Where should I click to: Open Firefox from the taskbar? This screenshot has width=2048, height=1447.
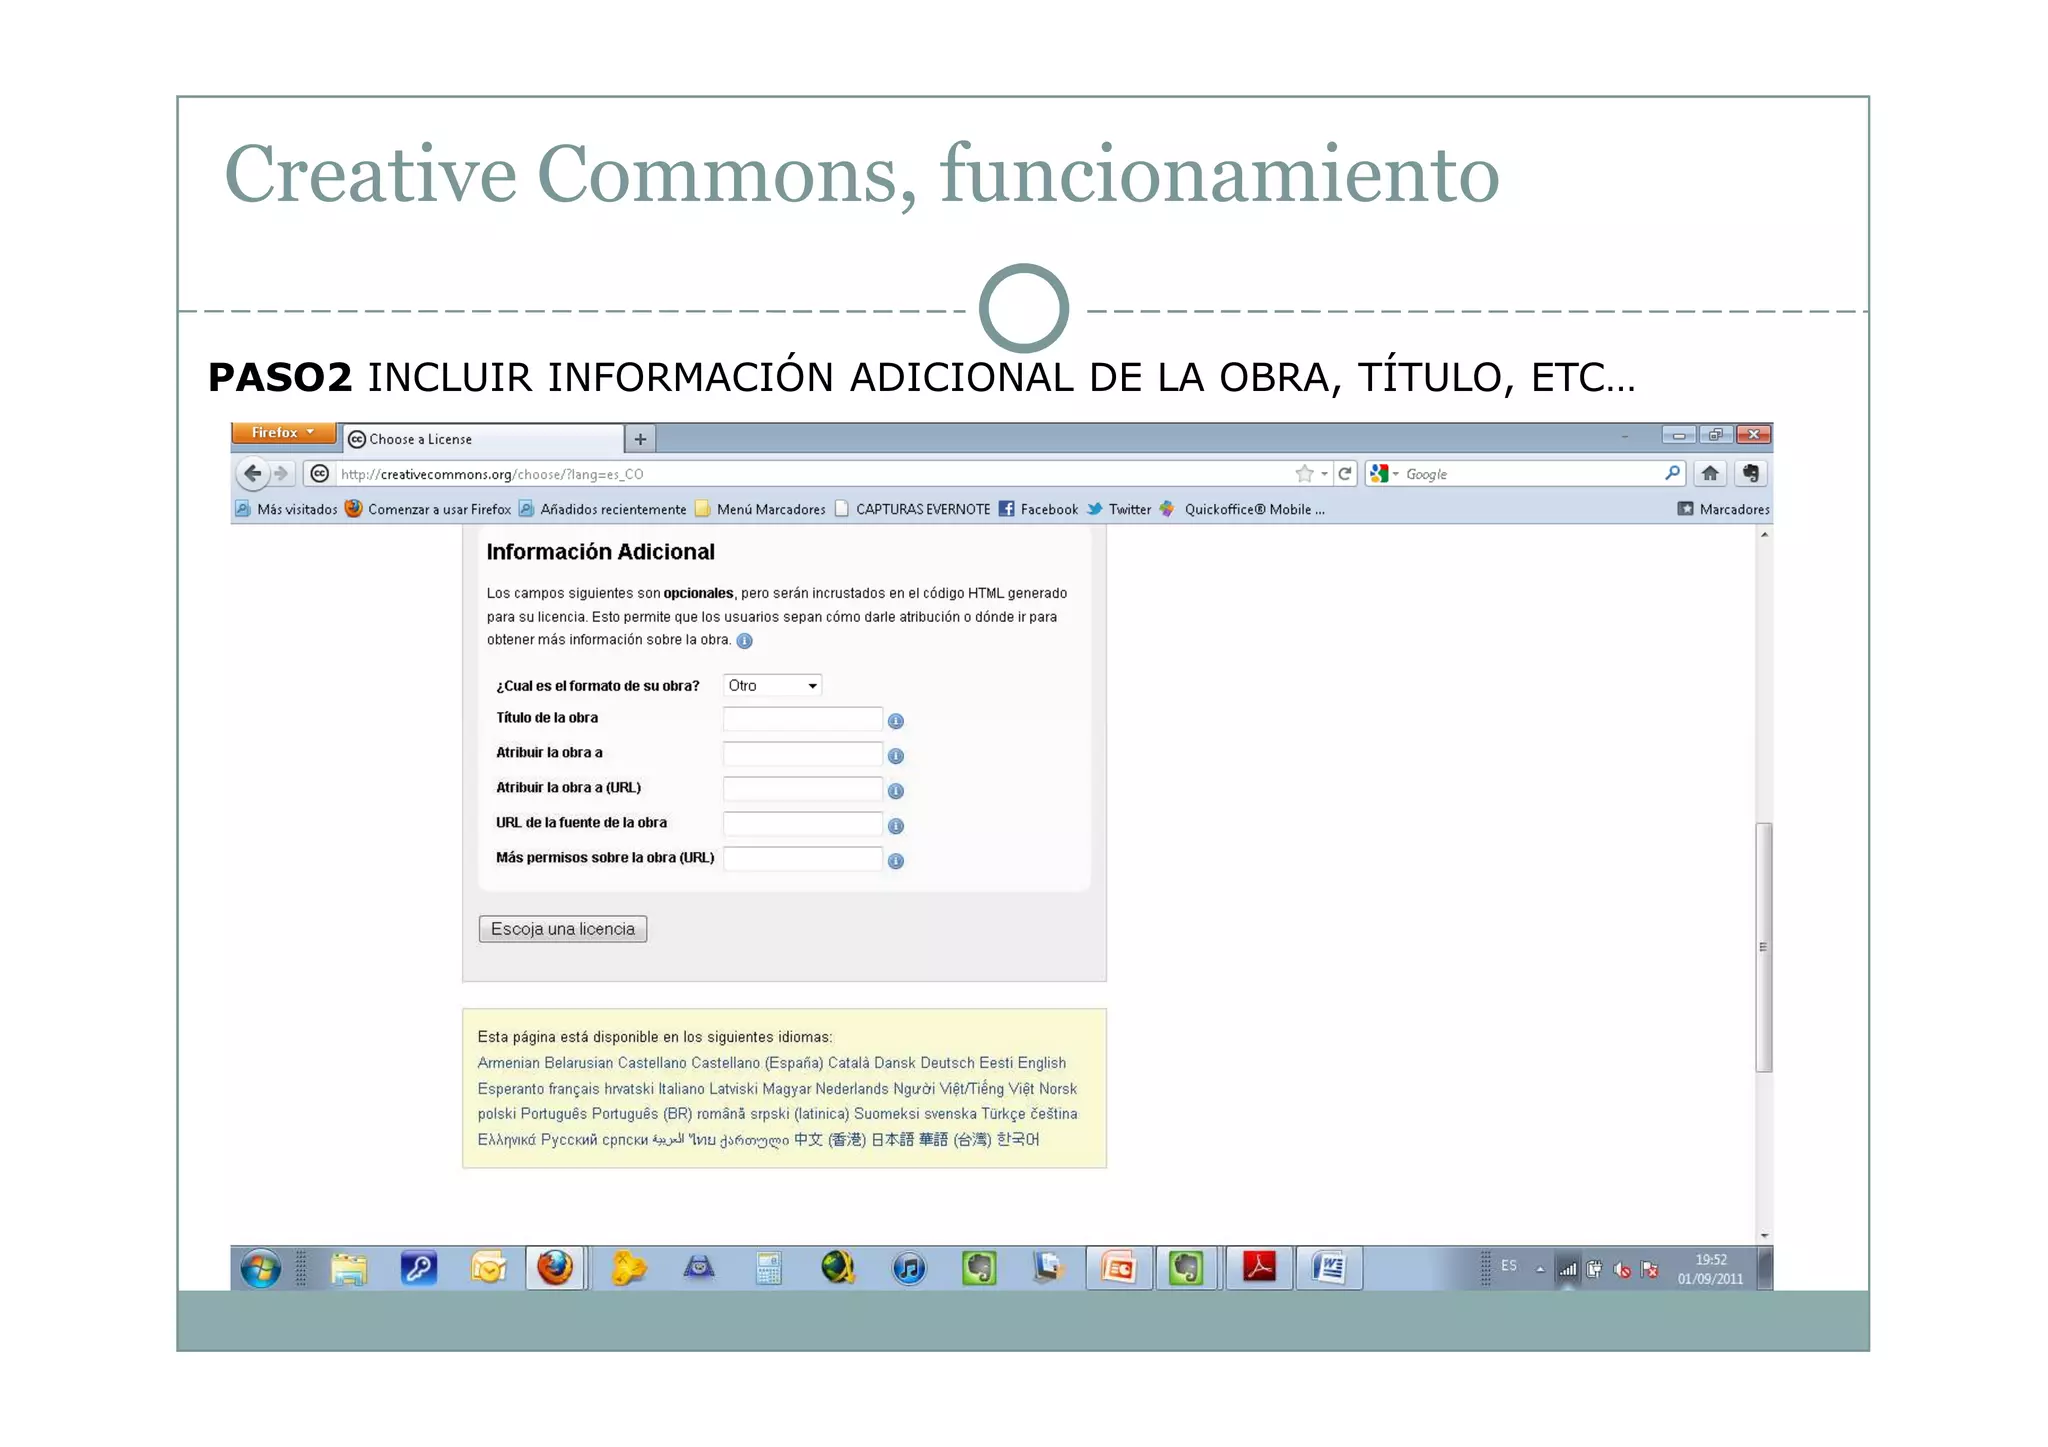coord(555,1268)
